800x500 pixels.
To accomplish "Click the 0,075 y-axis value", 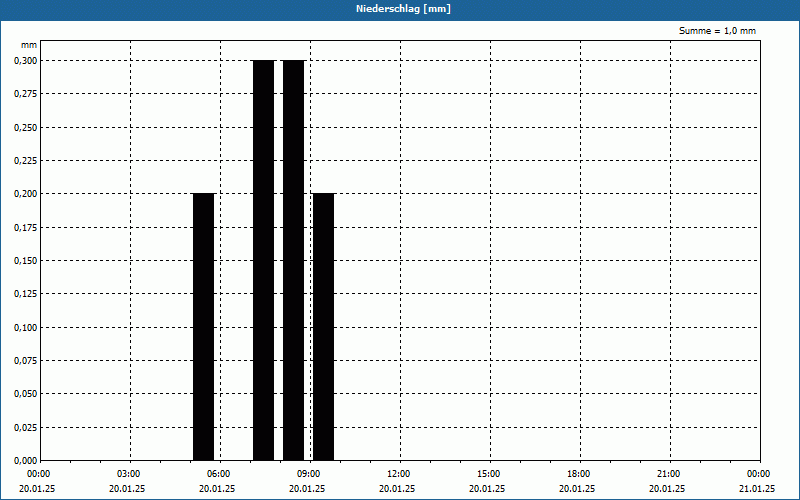I will [26, 361].
